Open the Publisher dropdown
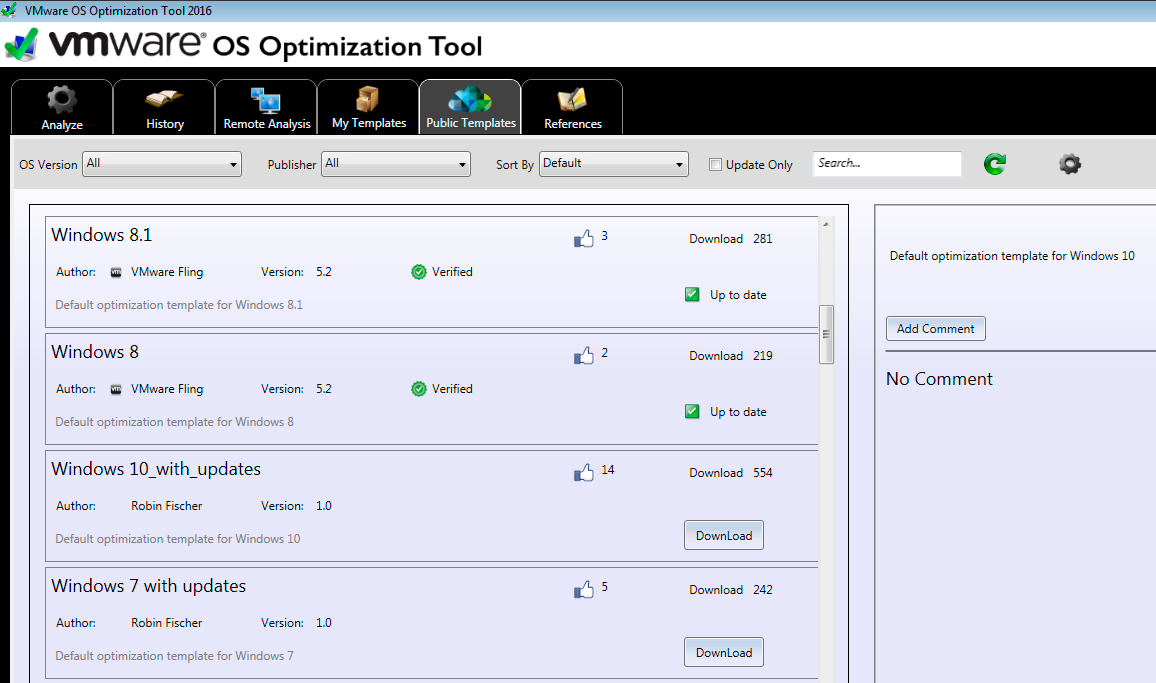Image resolution: width=1156 pixels, height=683 pixels. pyautogui.click(x=395, y=164)
